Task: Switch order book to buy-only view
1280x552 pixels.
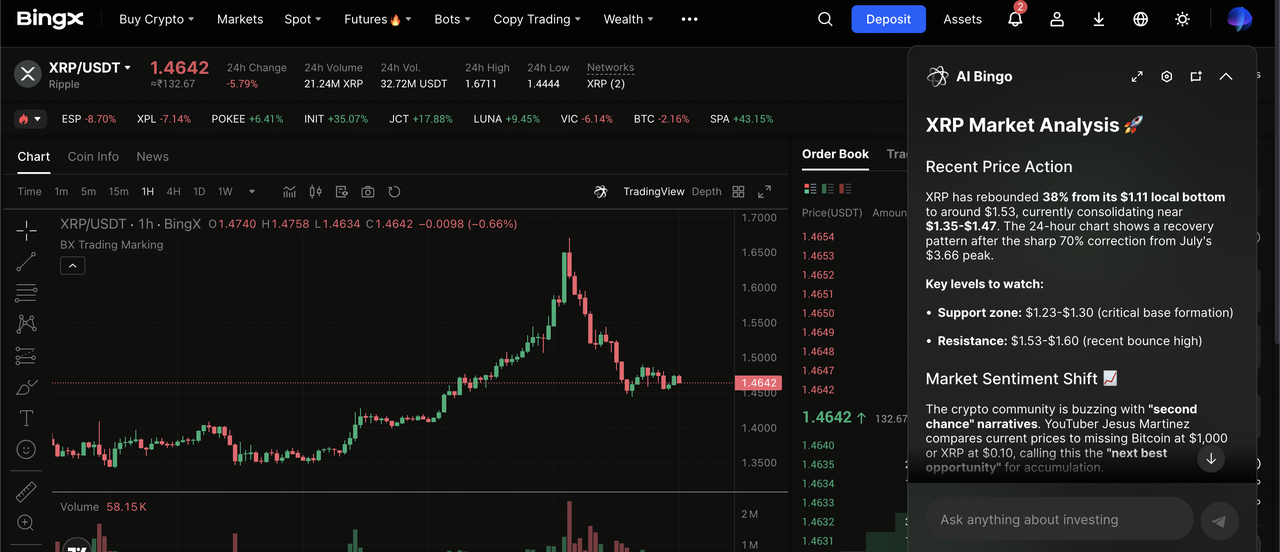Action: pos(826,189)
